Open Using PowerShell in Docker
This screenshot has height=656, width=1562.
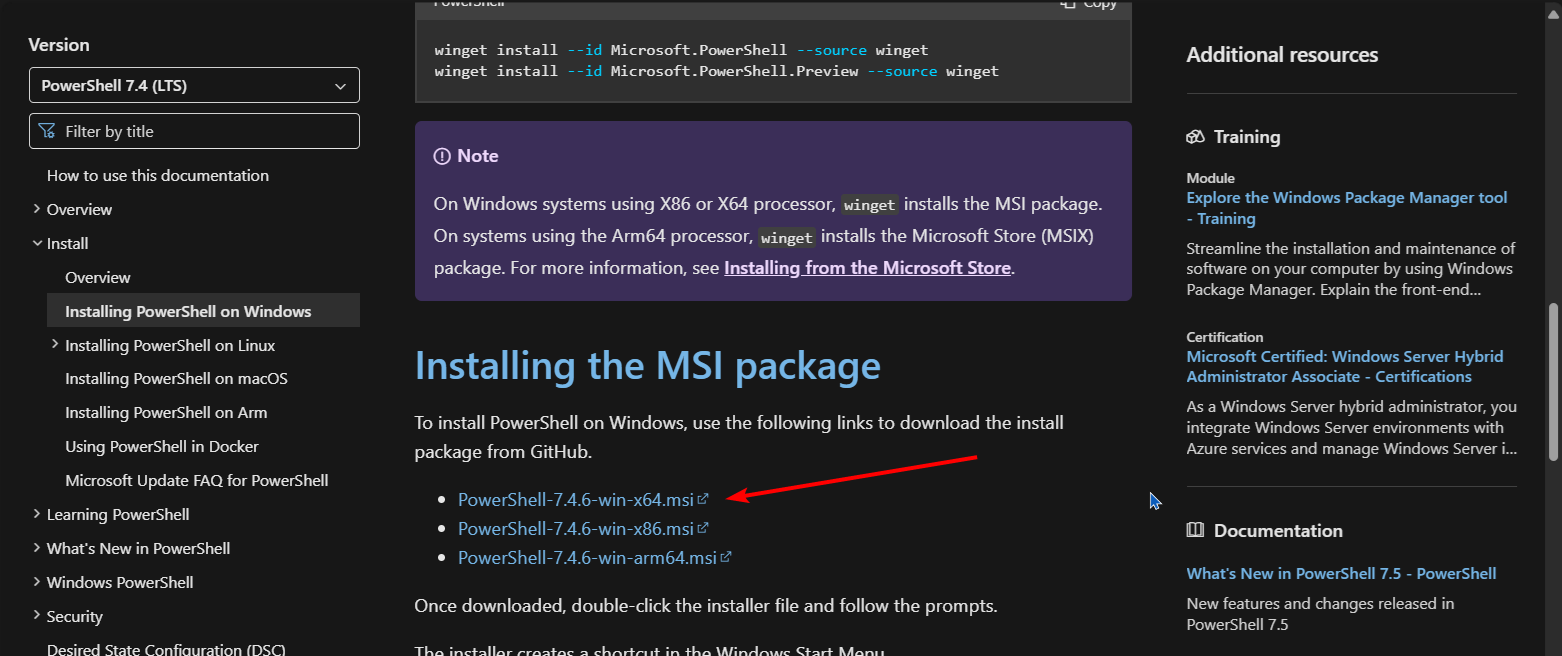[x=162, y=446]
